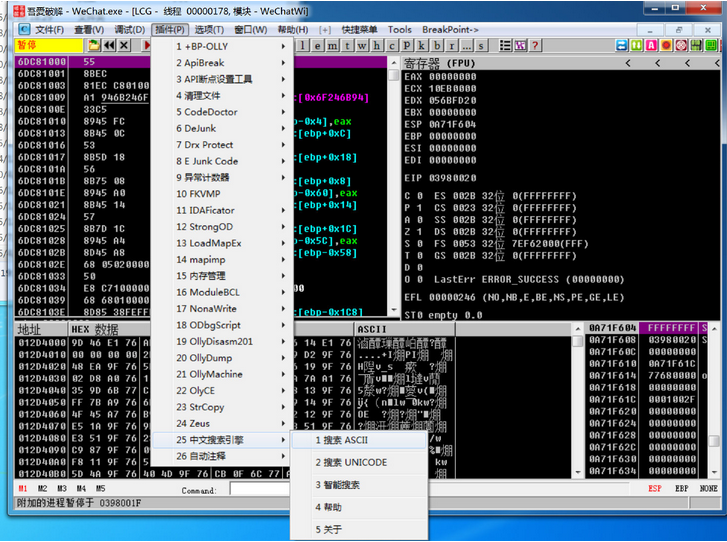Expand the StrongOD plugin submenu arrow
This screenshot has height=542, width=727.
coord(283,227)
